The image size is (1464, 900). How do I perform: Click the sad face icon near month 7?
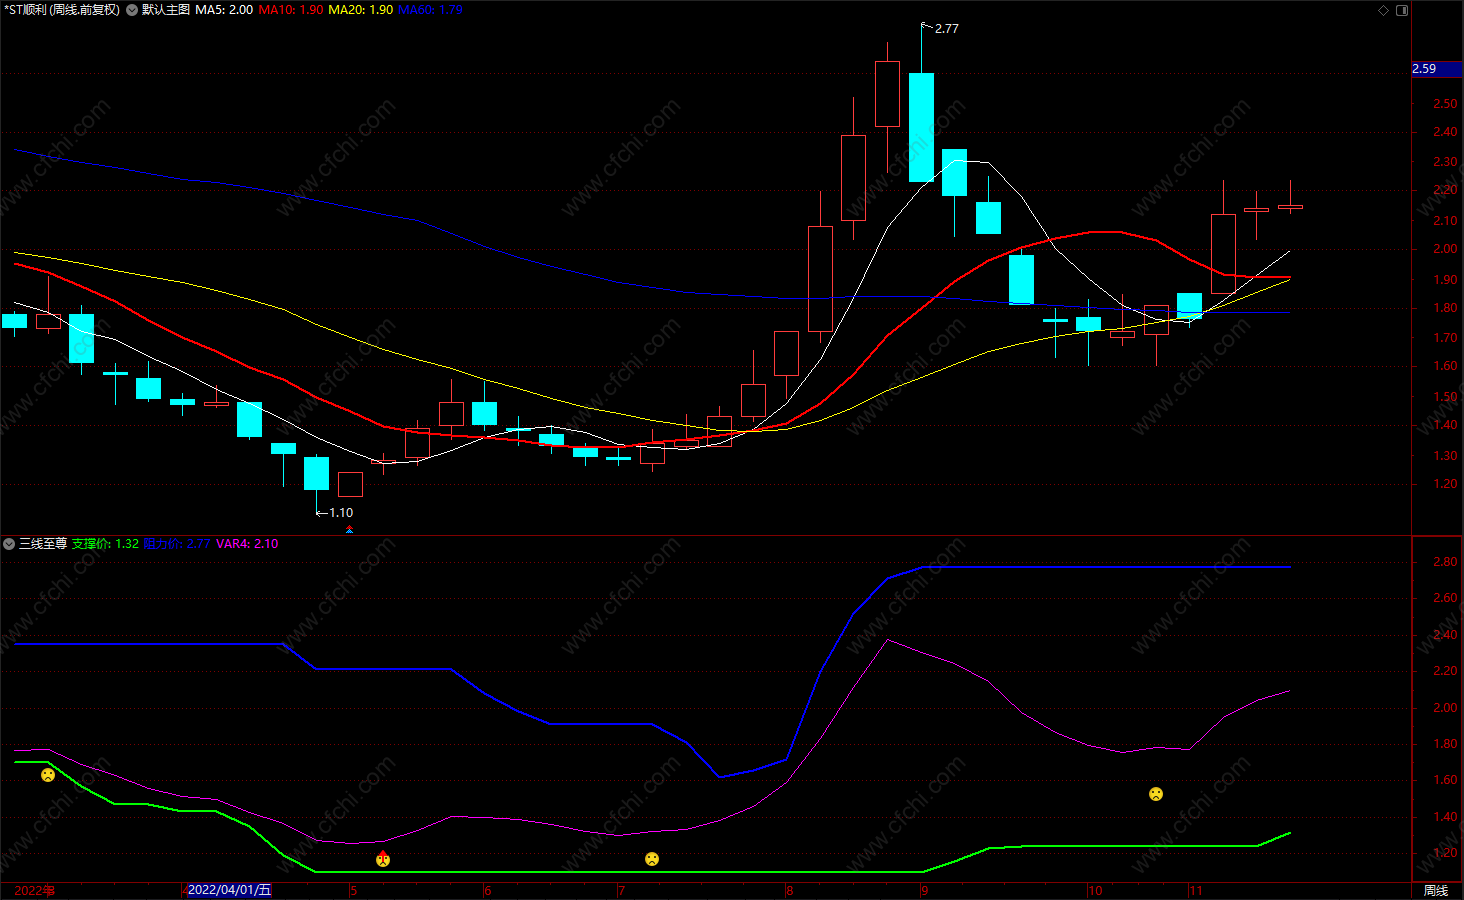(x=652, y=859)
